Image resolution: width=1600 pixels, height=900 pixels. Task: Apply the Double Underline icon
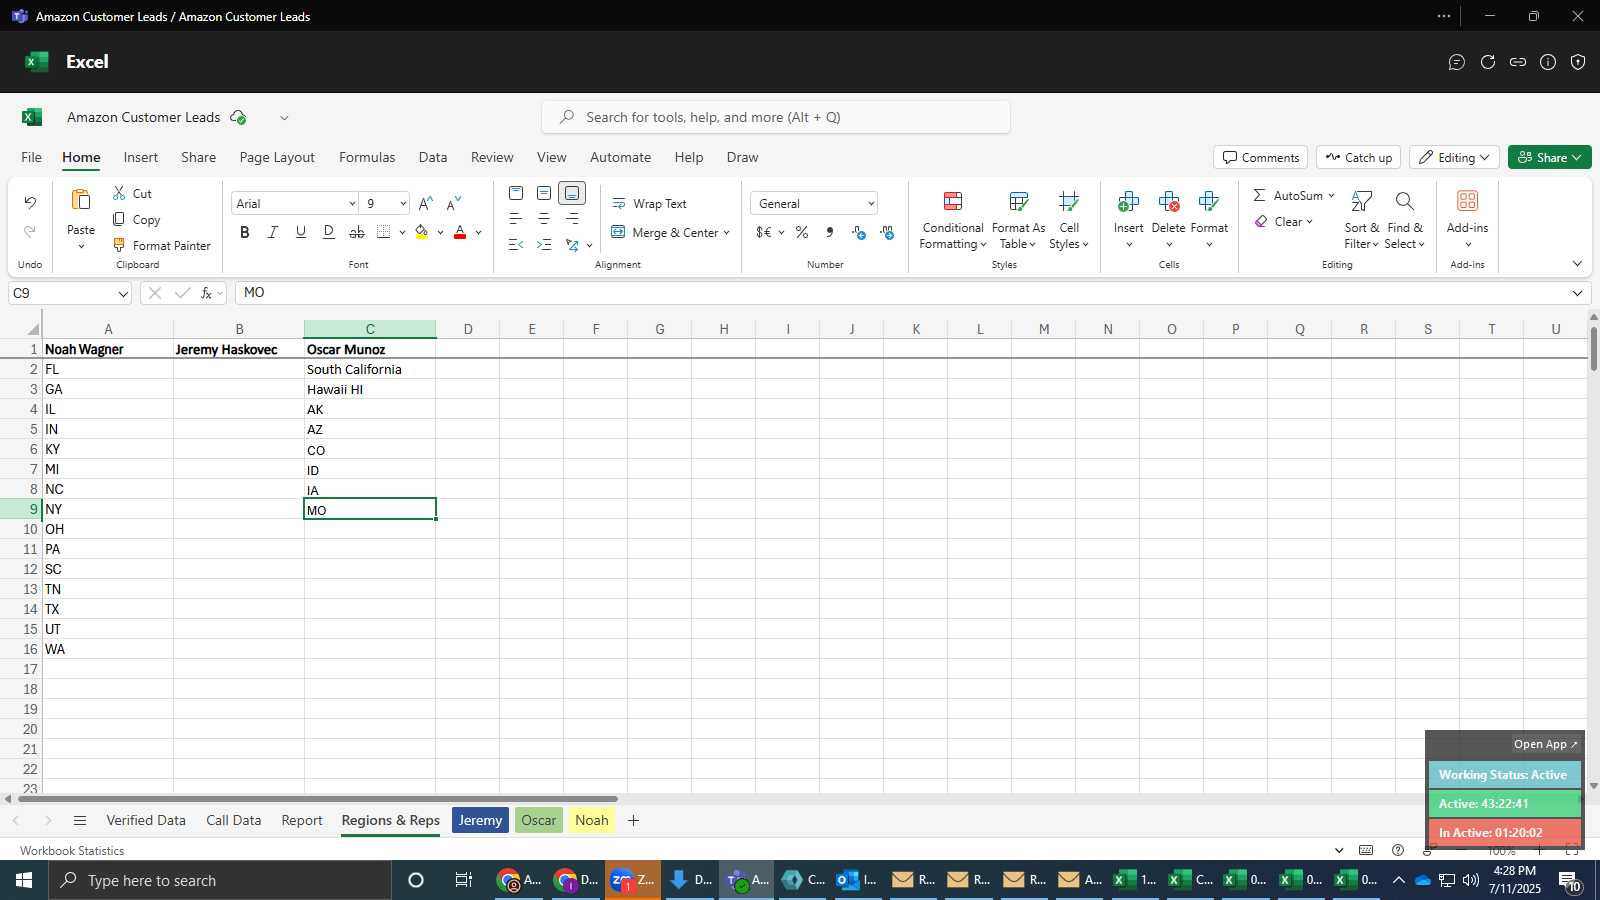(329, 232)
